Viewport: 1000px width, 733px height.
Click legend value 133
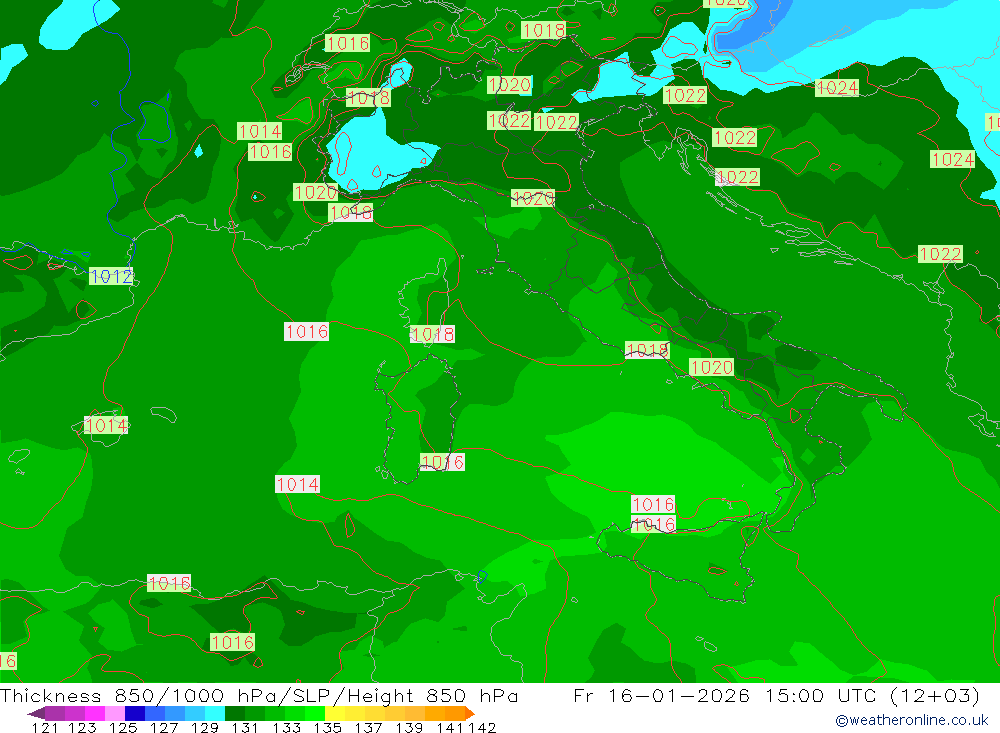[286, 728]
